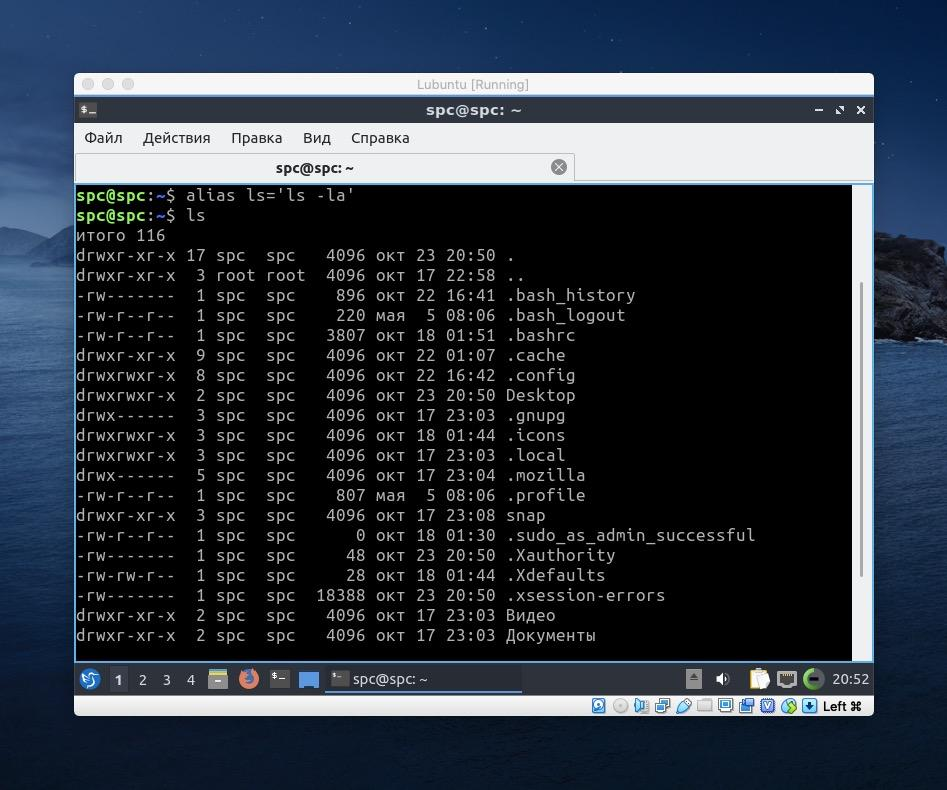Click the VirtualBox hard disk status icon

[597, 706]
